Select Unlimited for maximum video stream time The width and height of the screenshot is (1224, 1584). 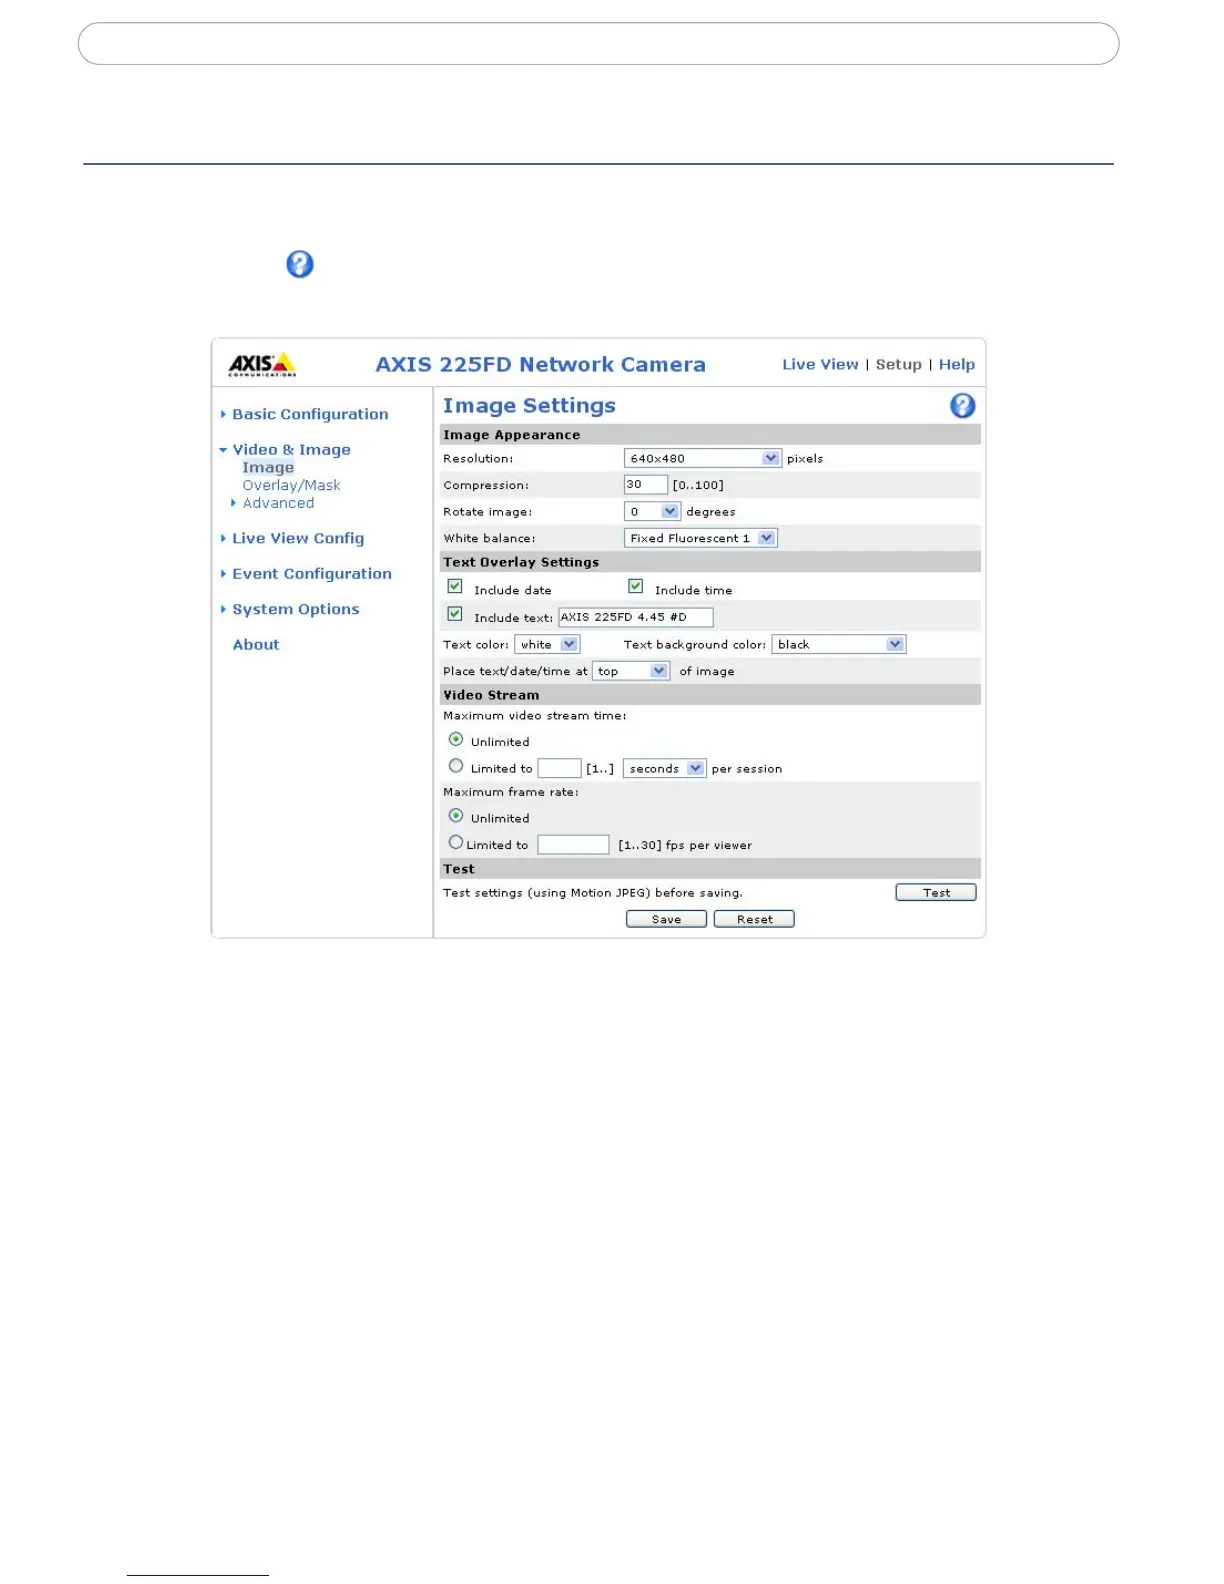[456, 740]
